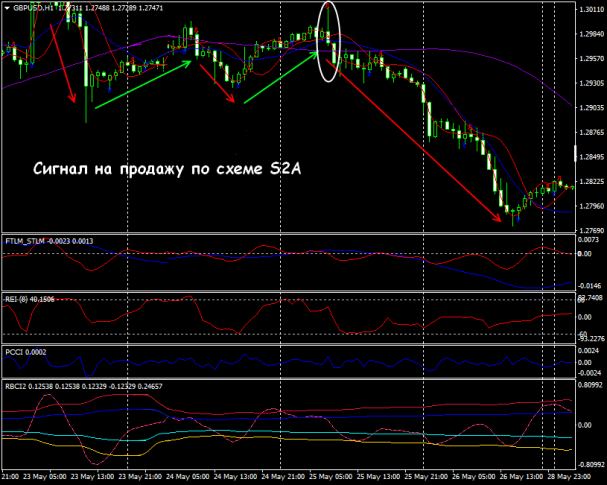Screen dimensions: 607x485
Task: Select the FTLM_STLM indicator label
Action: pos(25,241)
